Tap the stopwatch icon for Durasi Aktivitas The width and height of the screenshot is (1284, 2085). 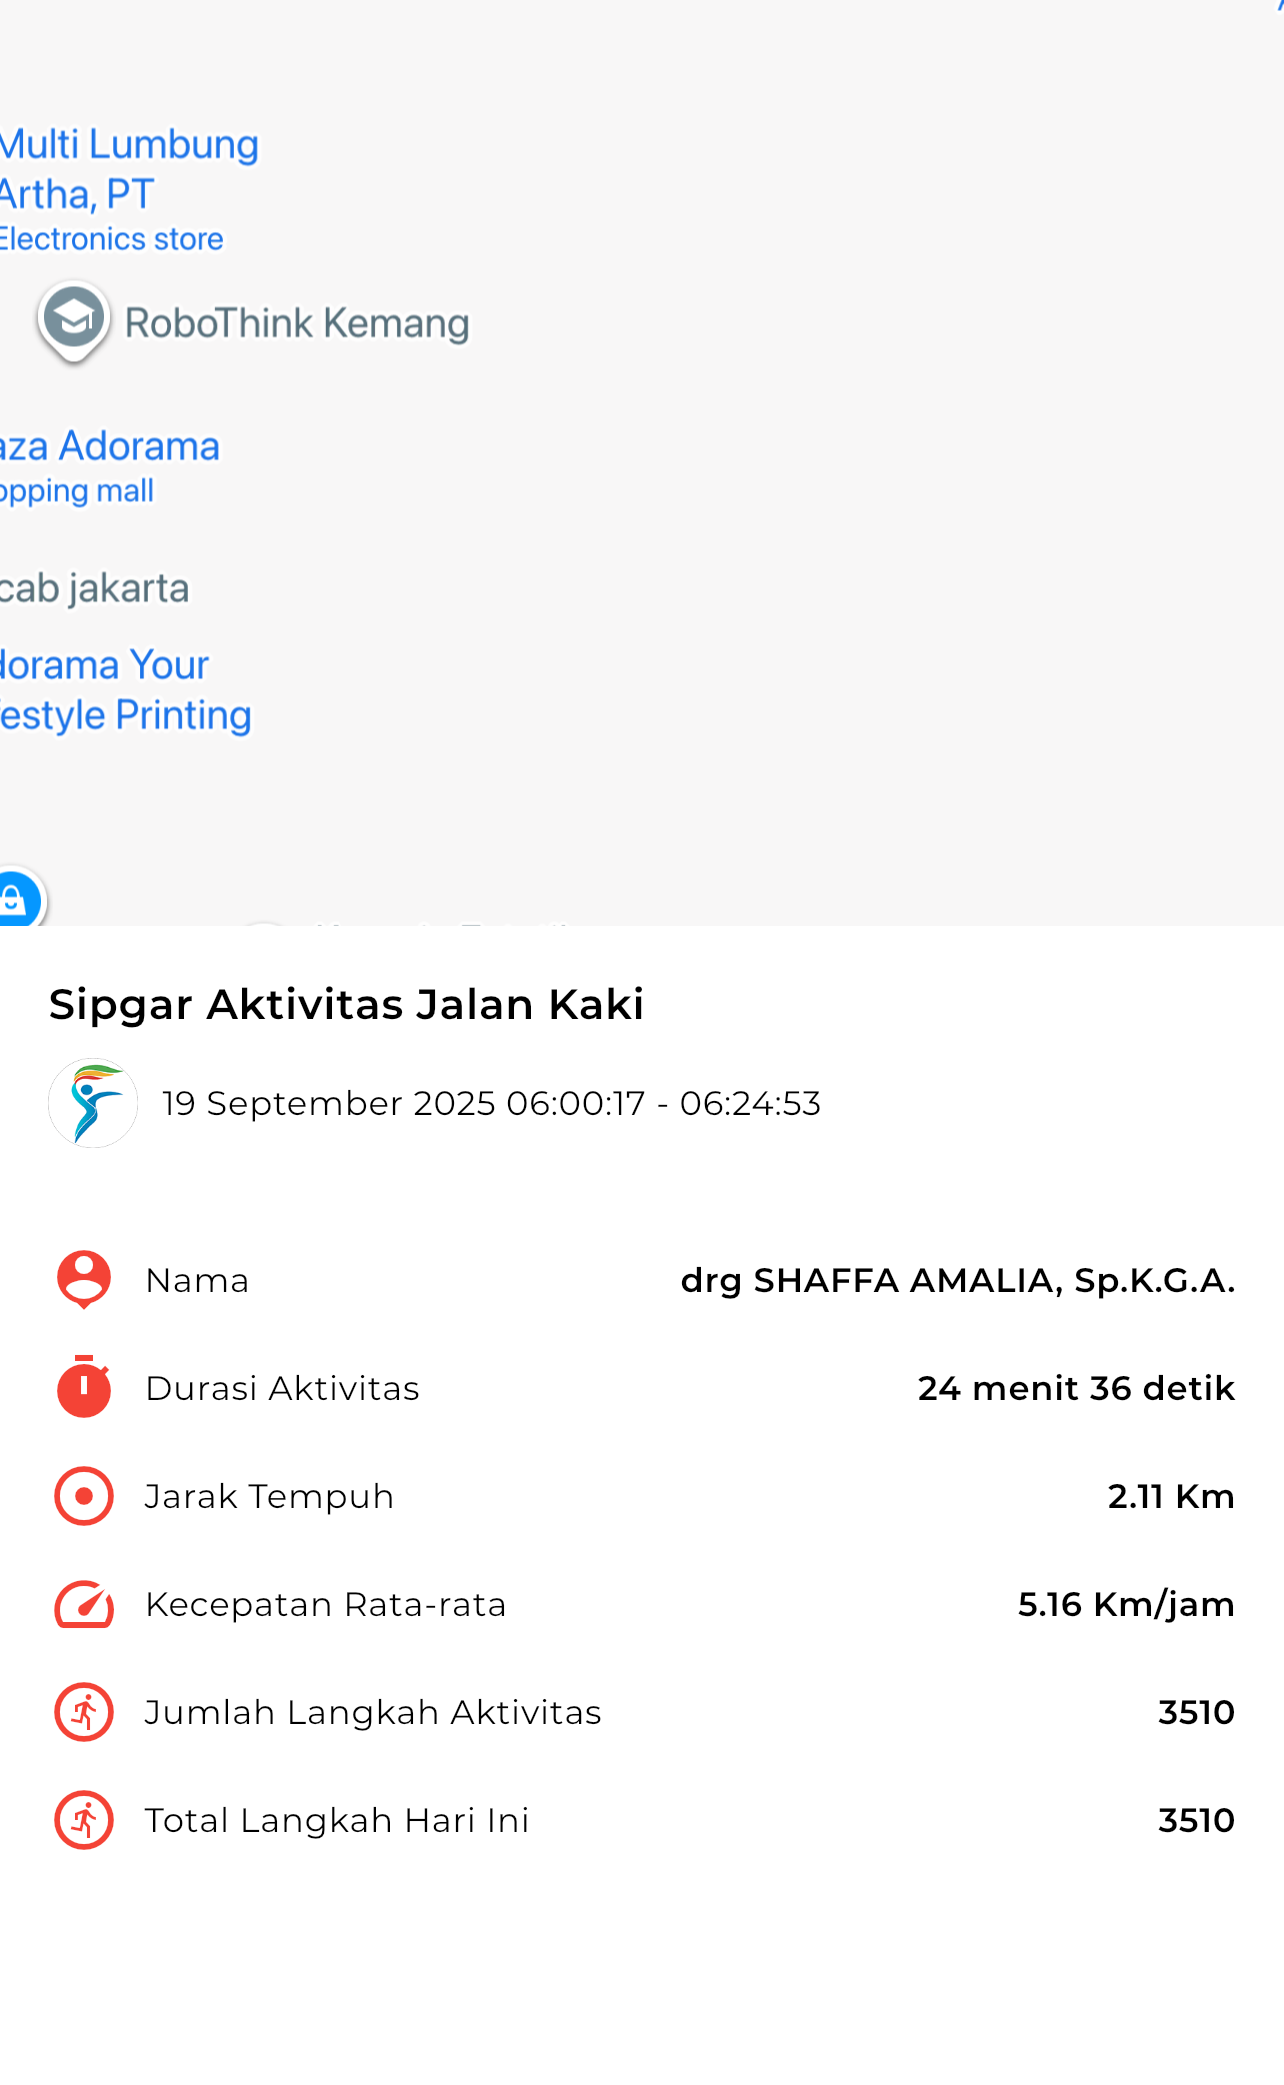(x=84, y=1387)
